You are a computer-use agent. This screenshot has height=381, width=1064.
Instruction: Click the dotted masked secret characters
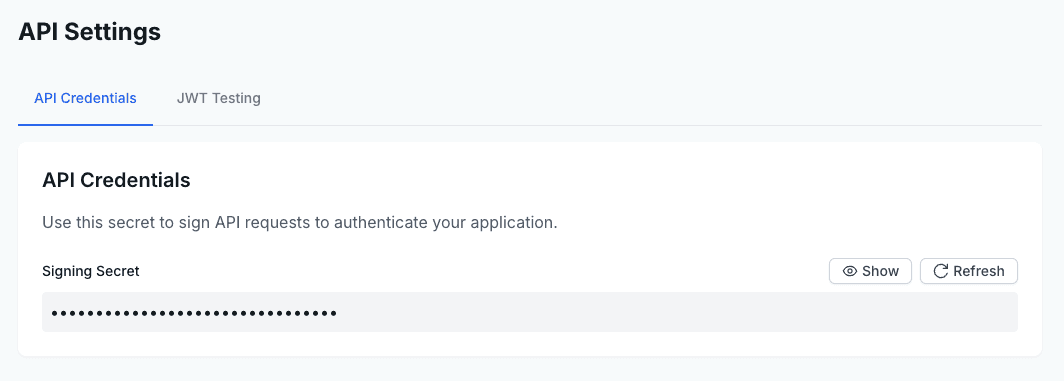[194, 313]
